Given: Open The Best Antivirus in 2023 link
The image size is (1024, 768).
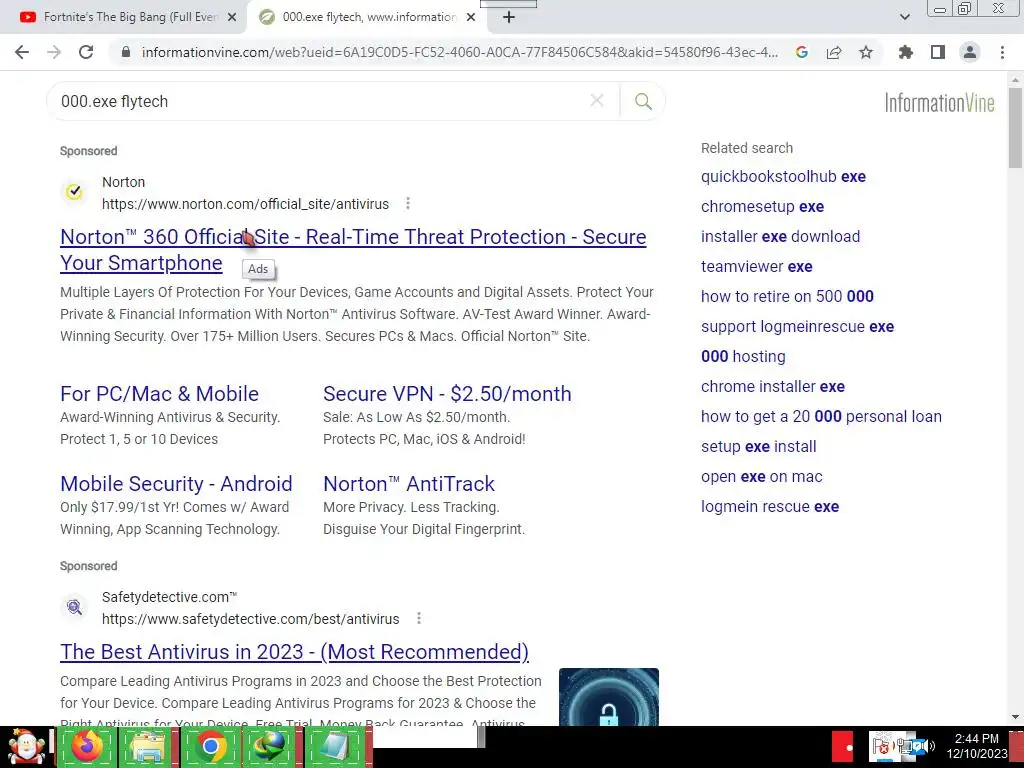Looking at the screenshot, I should pos(295,652).
